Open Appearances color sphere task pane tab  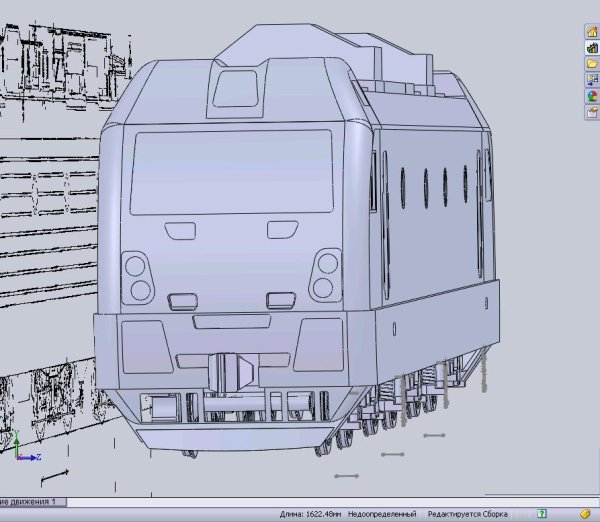click(592, 96)
